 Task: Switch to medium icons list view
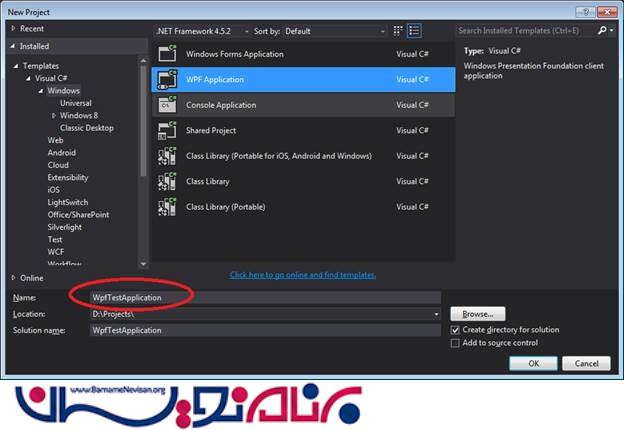pos(414,31)
